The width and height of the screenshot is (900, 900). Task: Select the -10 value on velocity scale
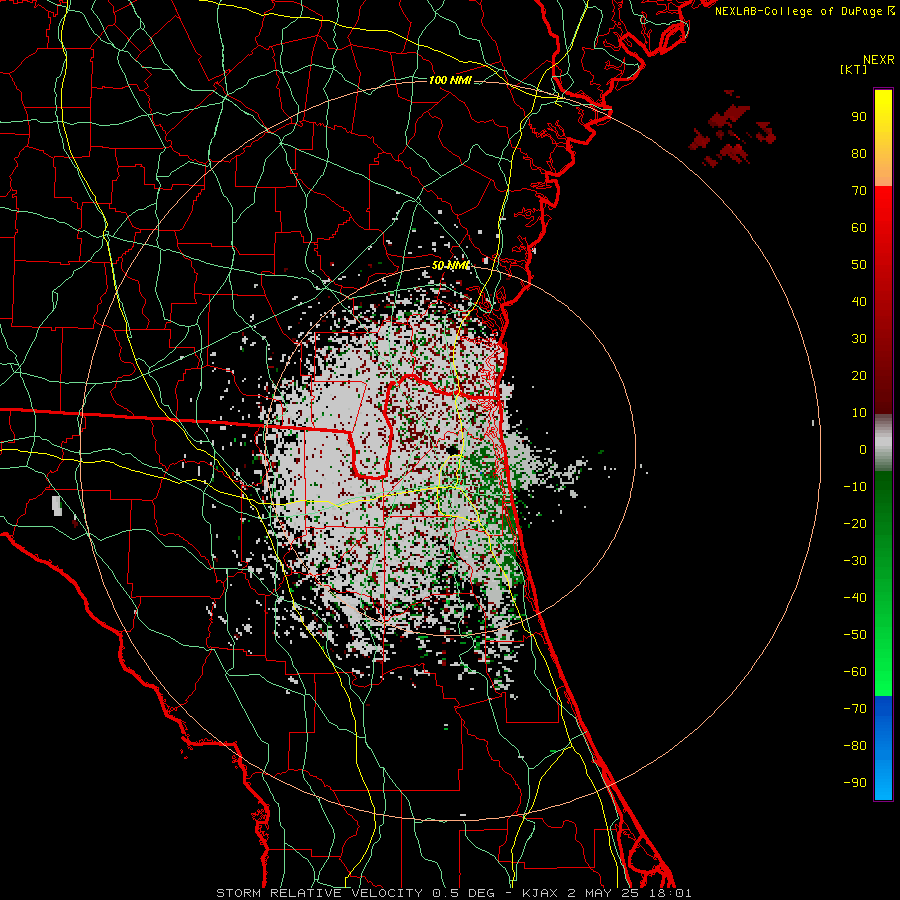[855, 487]
